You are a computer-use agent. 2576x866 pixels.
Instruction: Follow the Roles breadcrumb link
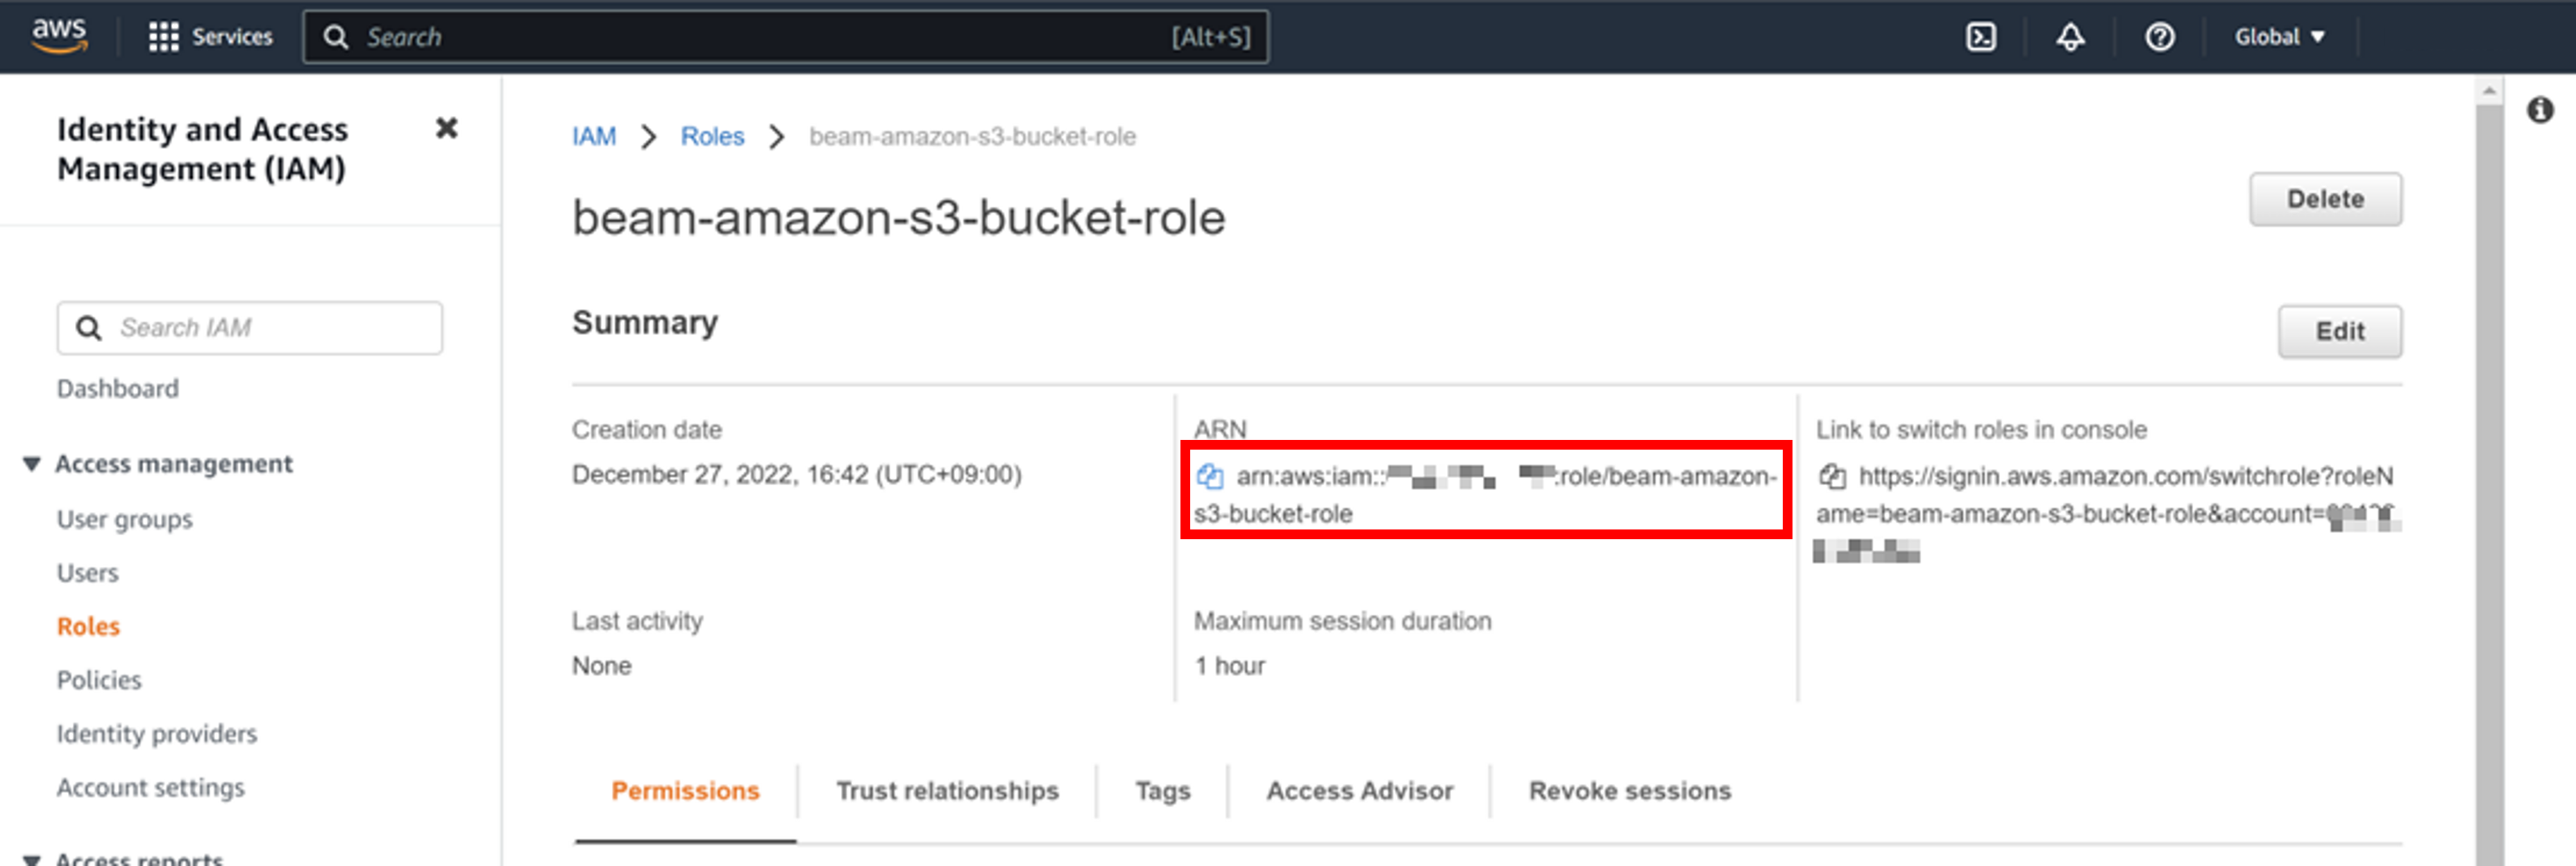click(712, 136)
